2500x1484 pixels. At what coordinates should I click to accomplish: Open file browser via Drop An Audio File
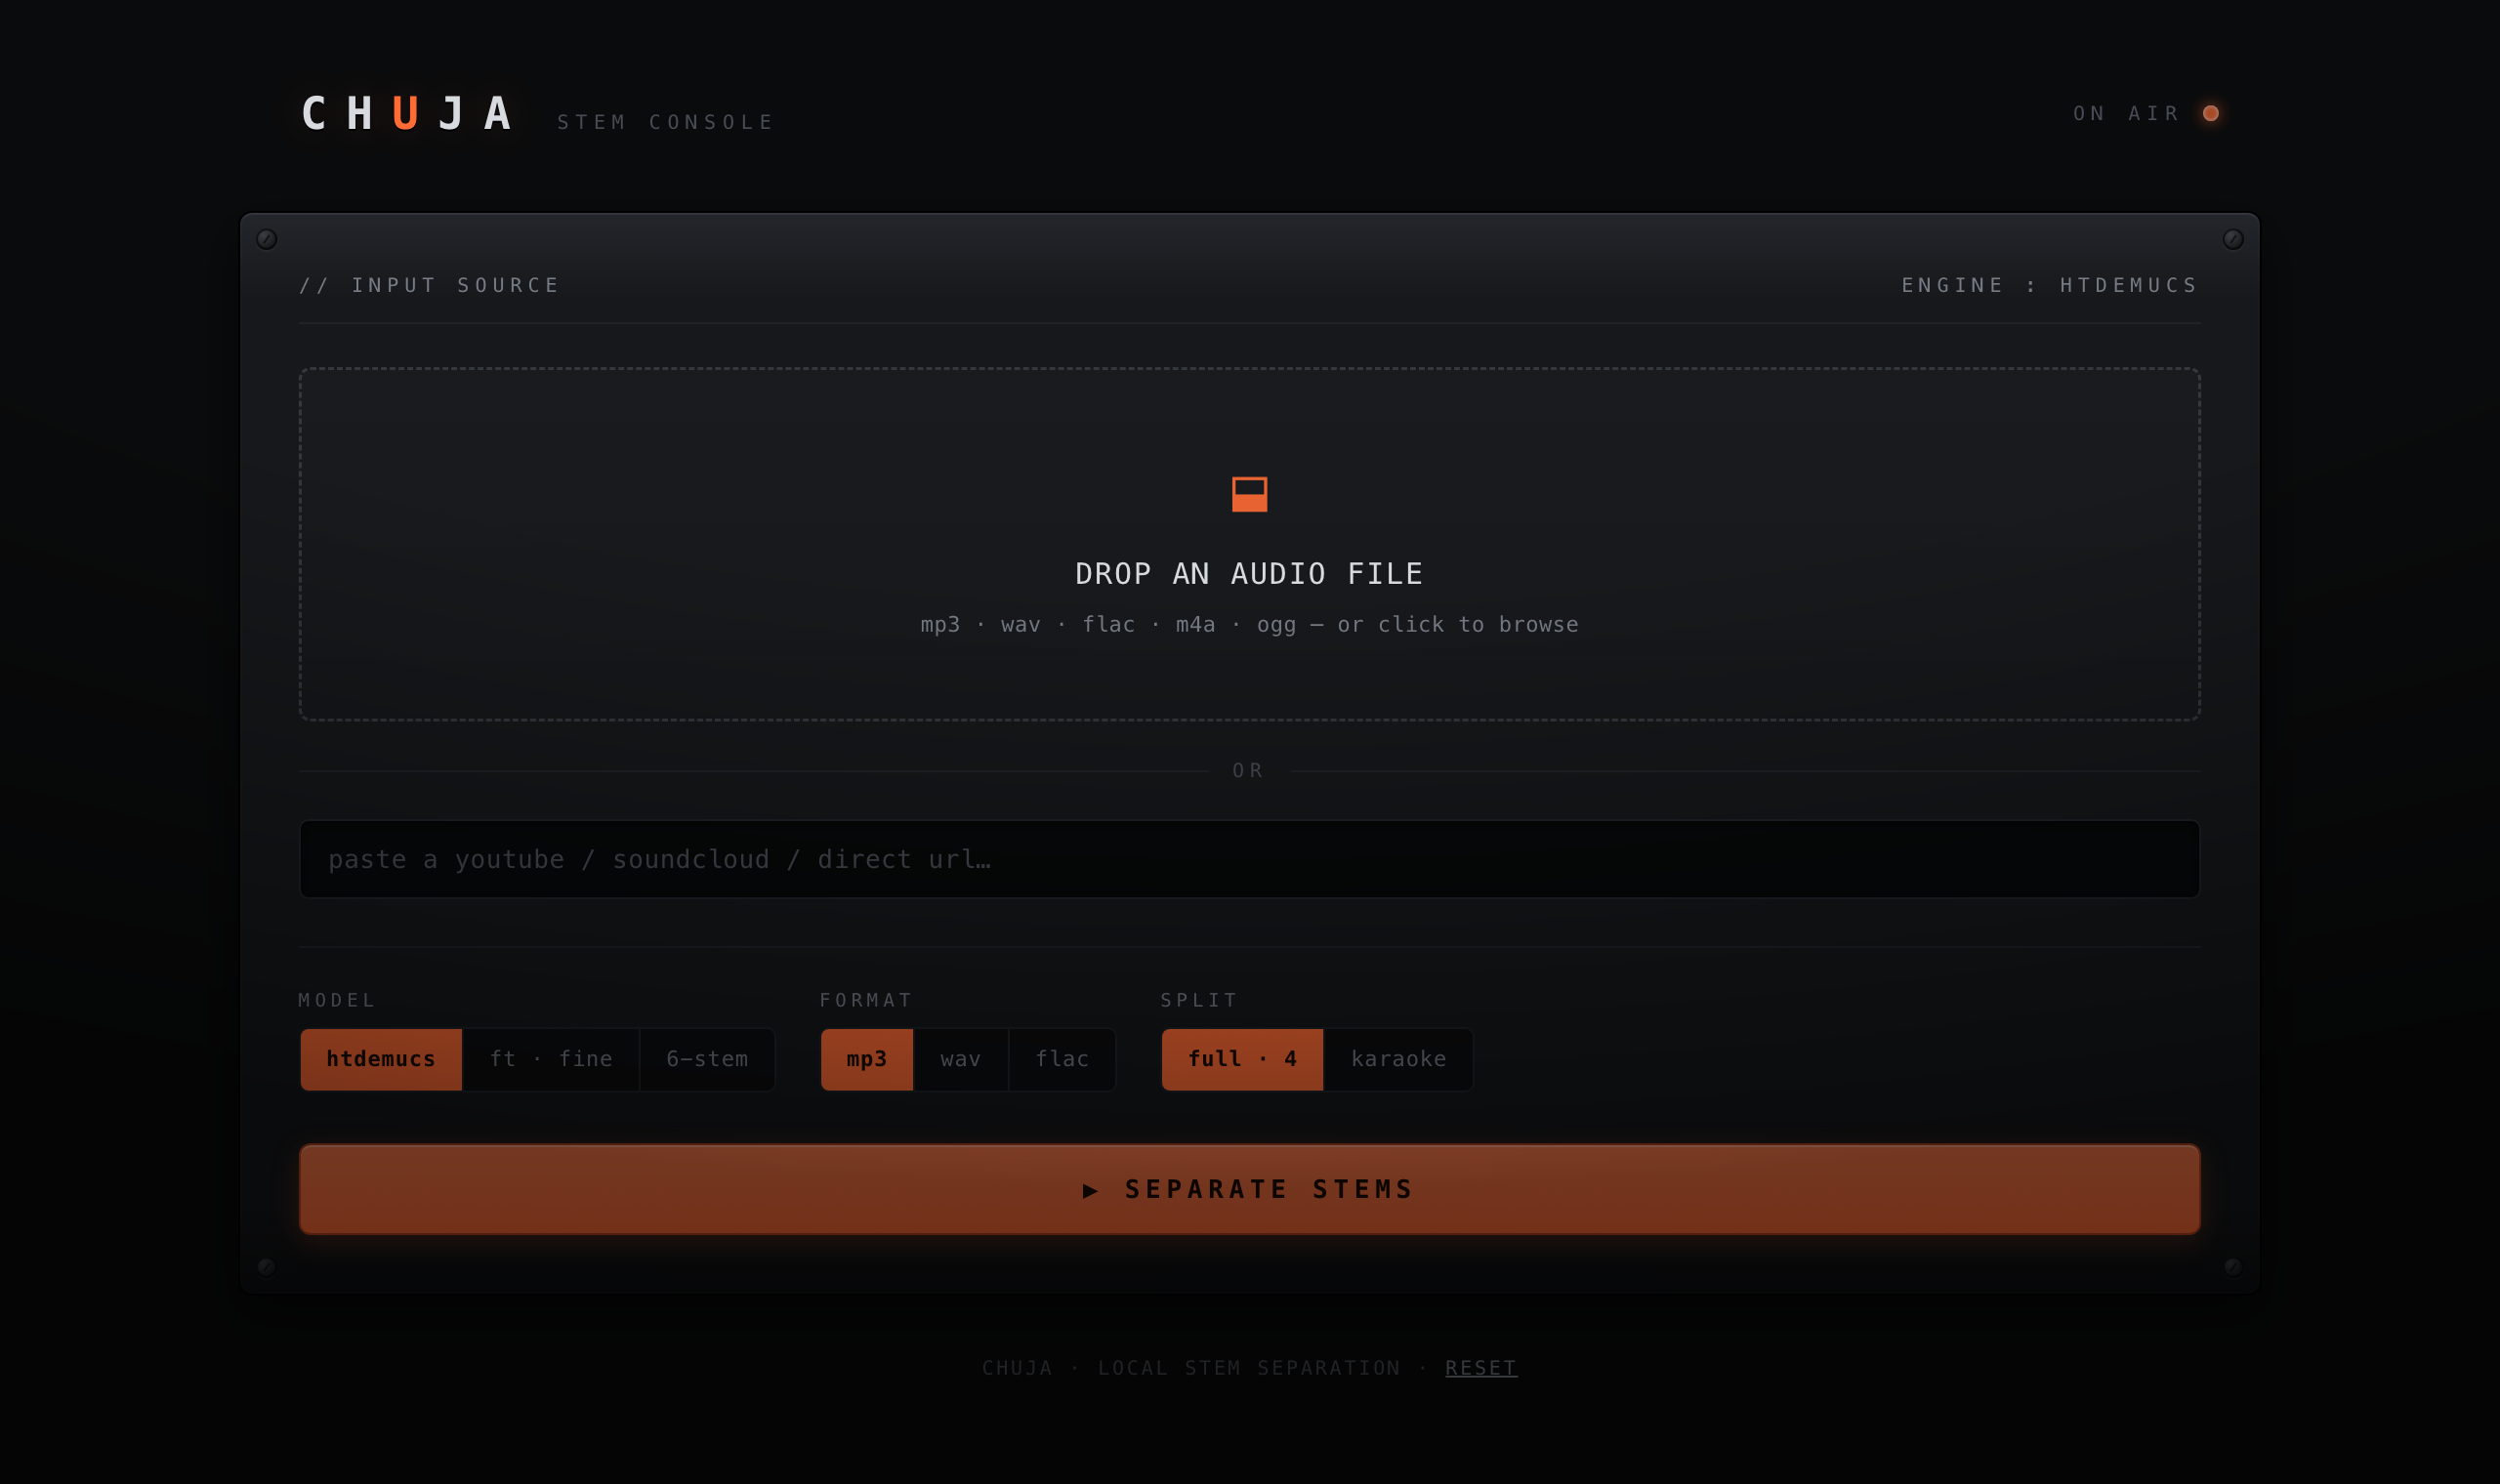(1249, 544)
